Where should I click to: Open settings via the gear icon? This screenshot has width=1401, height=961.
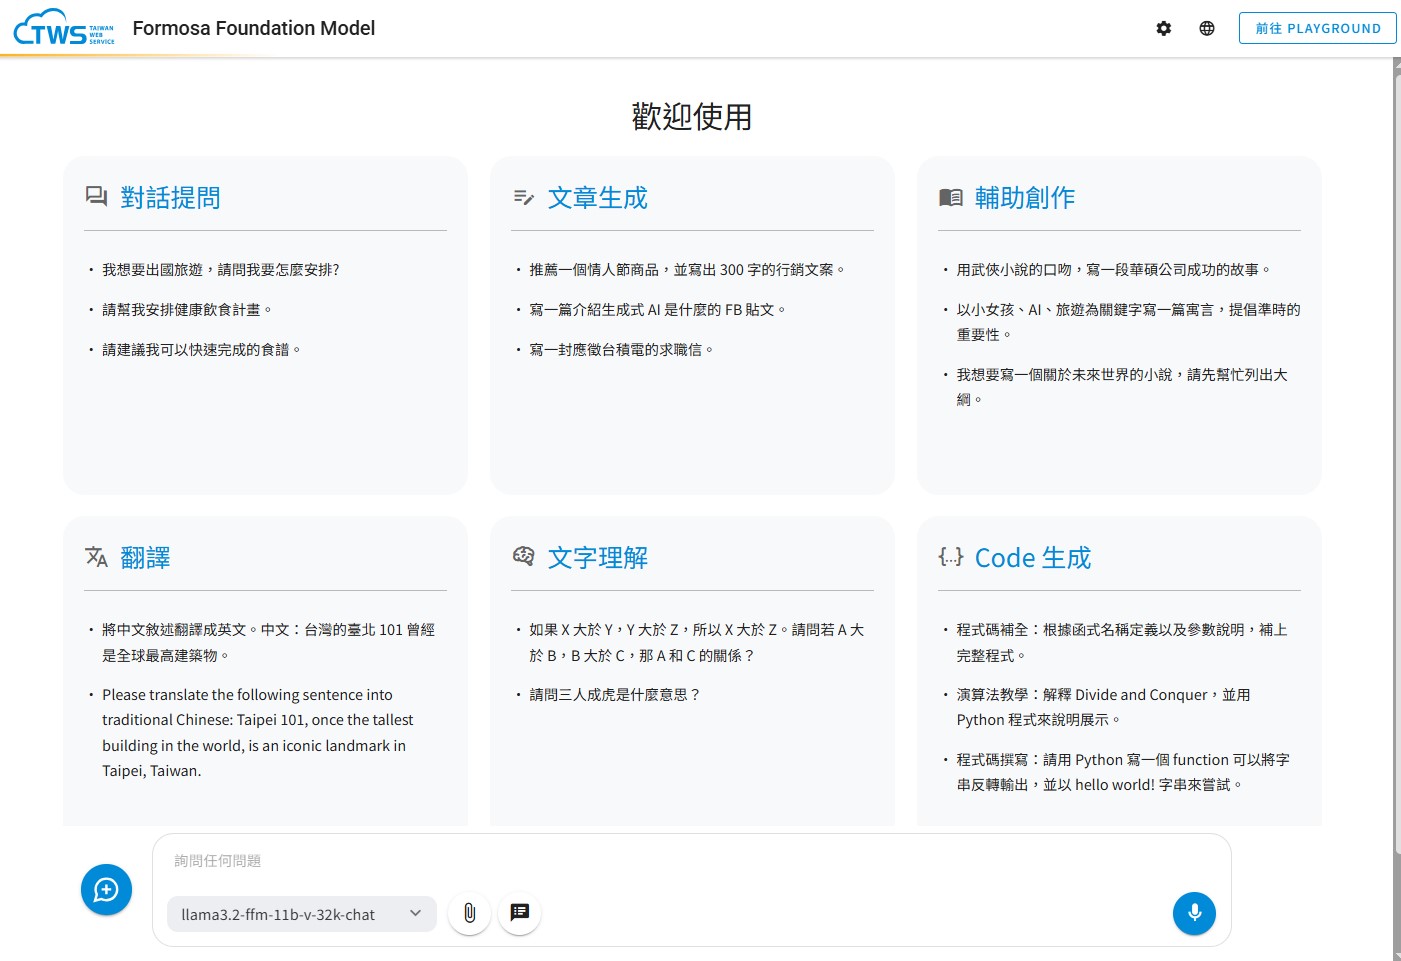(1163, 28)
